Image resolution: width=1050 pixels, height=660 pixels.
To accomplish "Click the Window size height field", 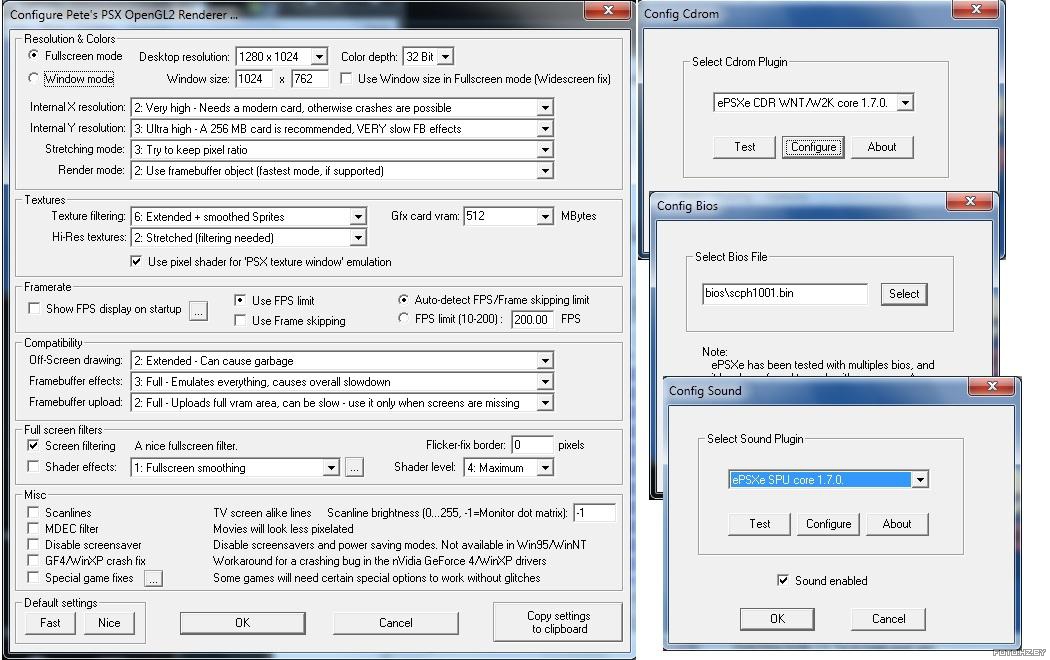I will (309, 79).
